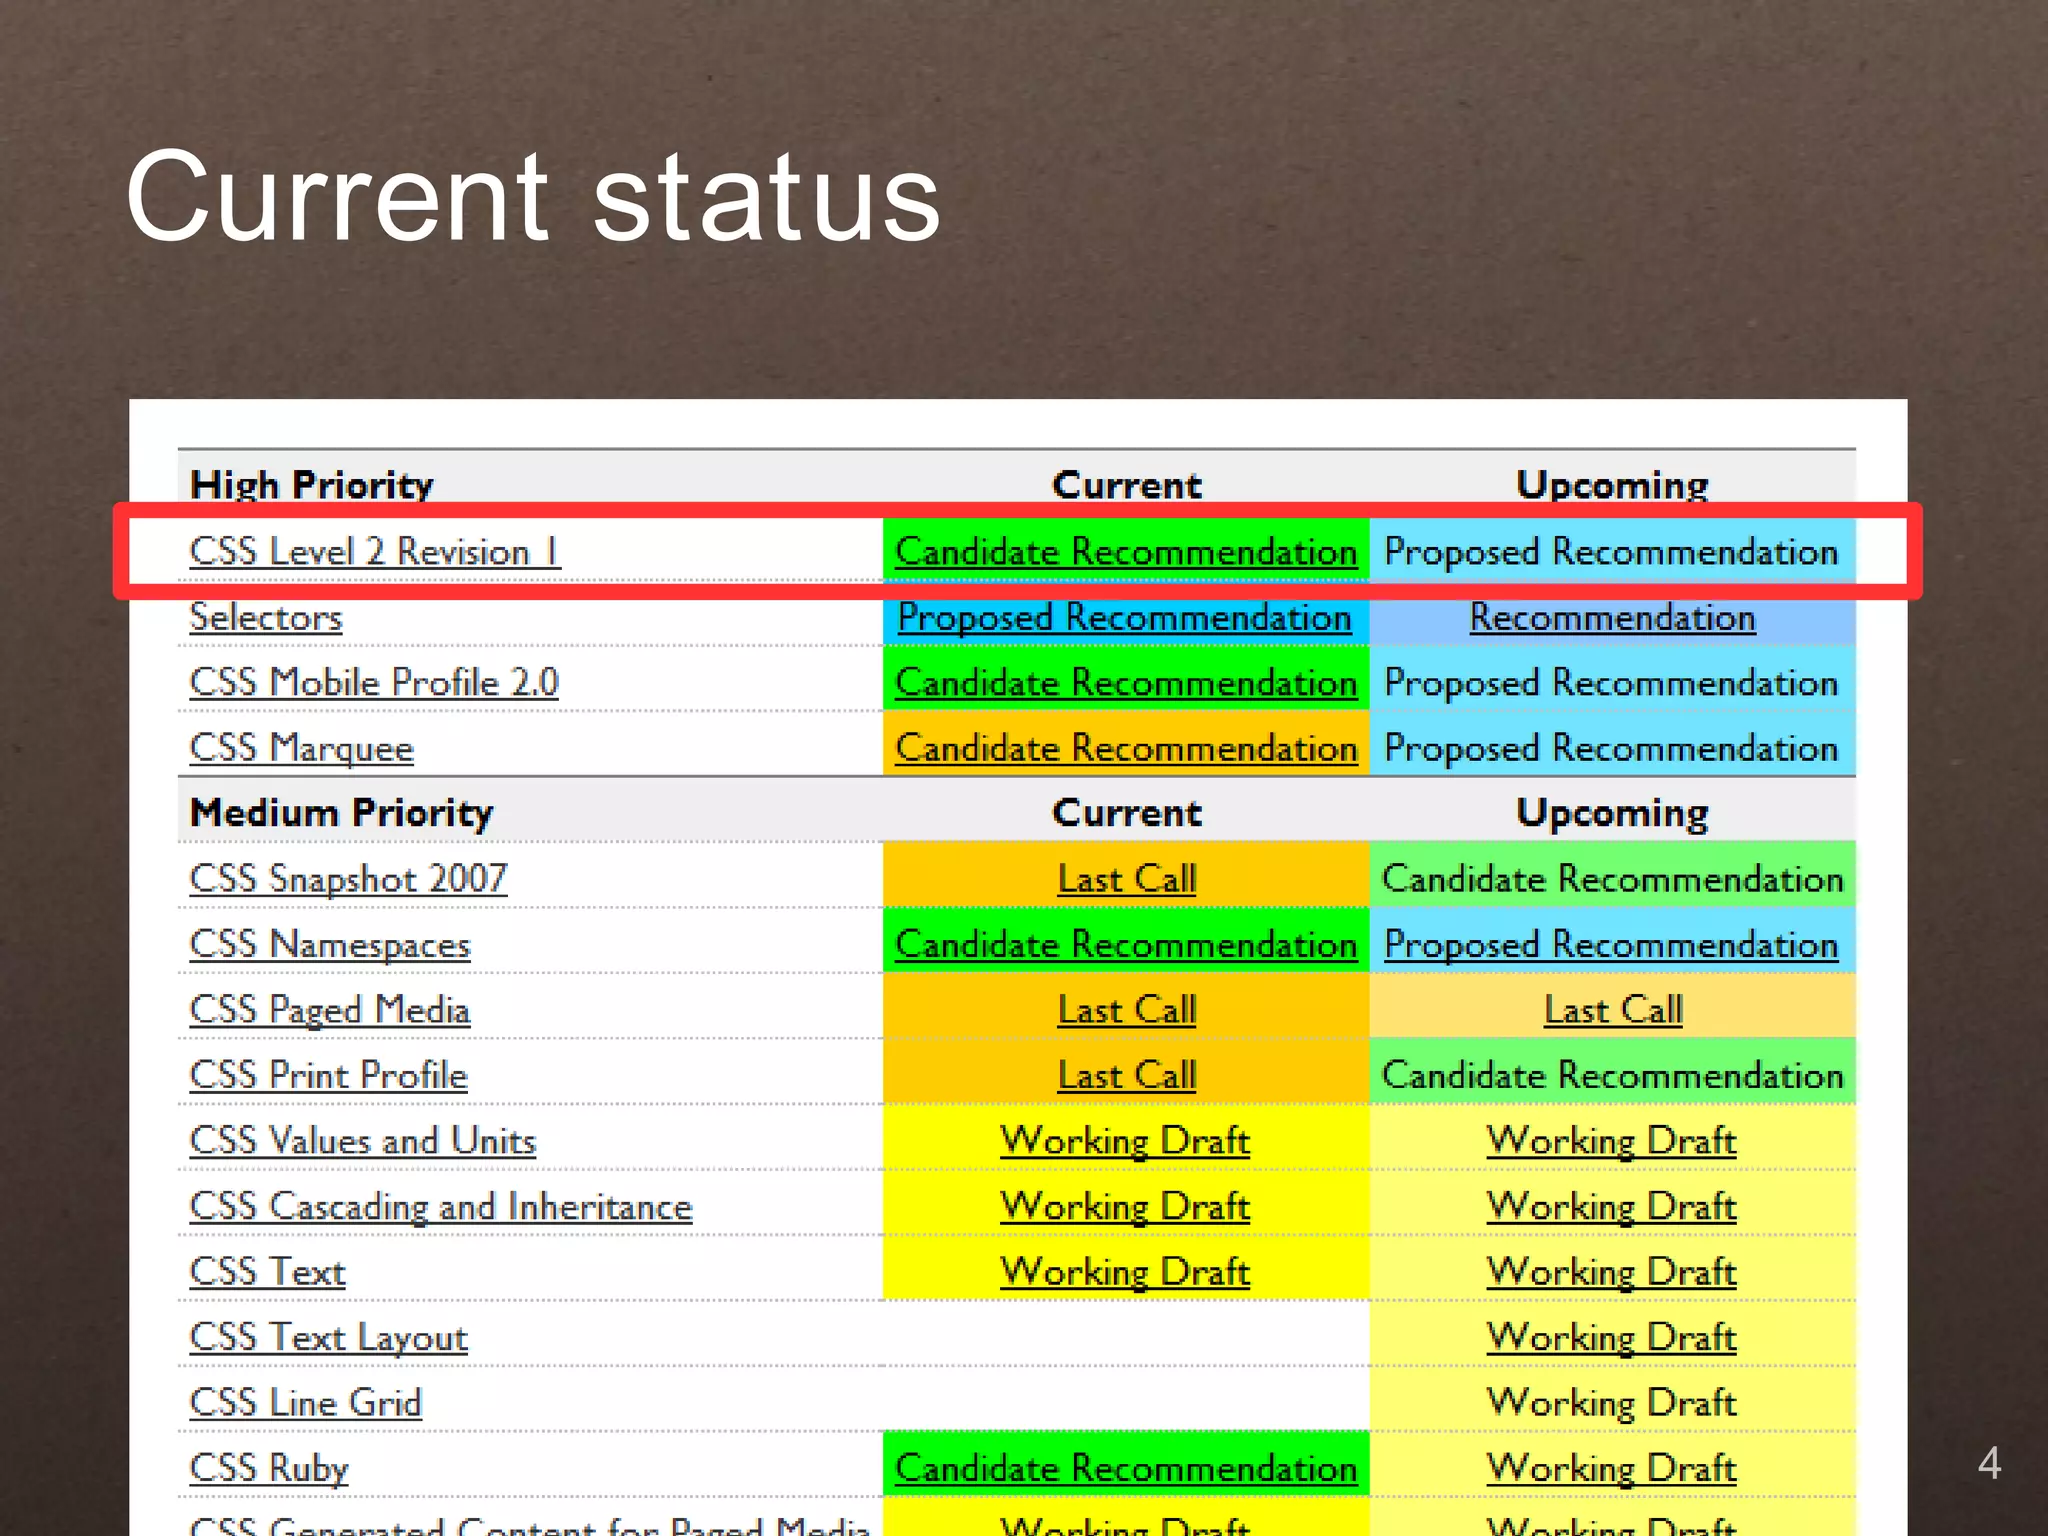Open the CSS Print Profile link

click(328, 1076)
